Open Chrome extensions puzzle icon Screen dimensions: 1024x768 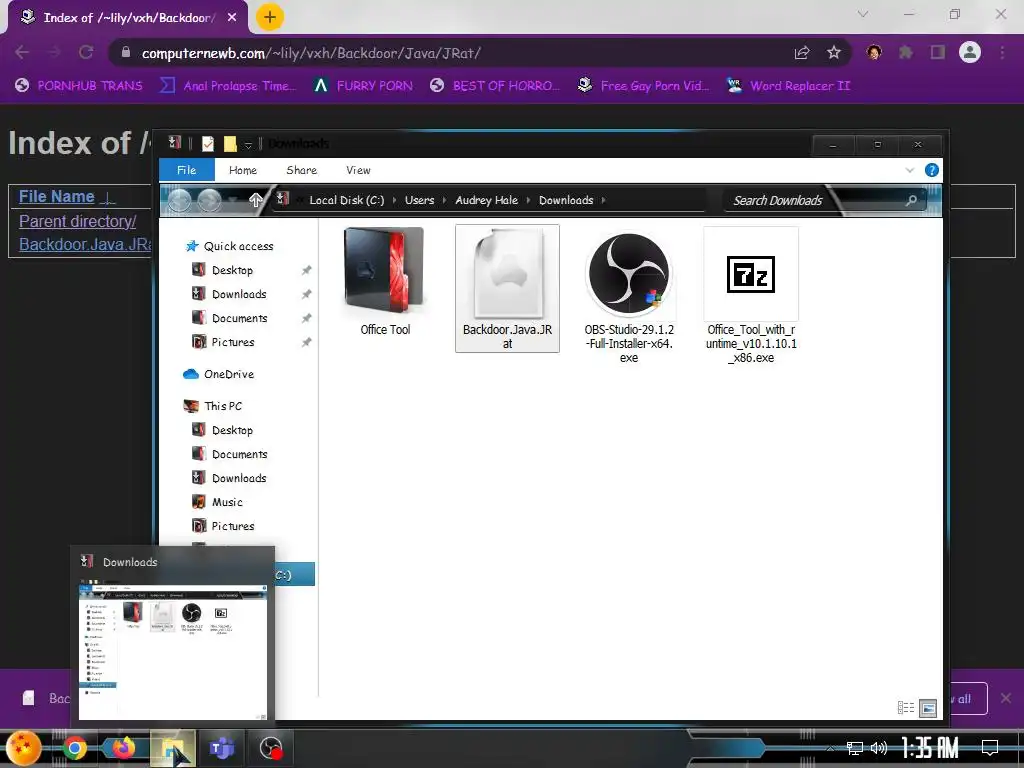coord(906,52)
